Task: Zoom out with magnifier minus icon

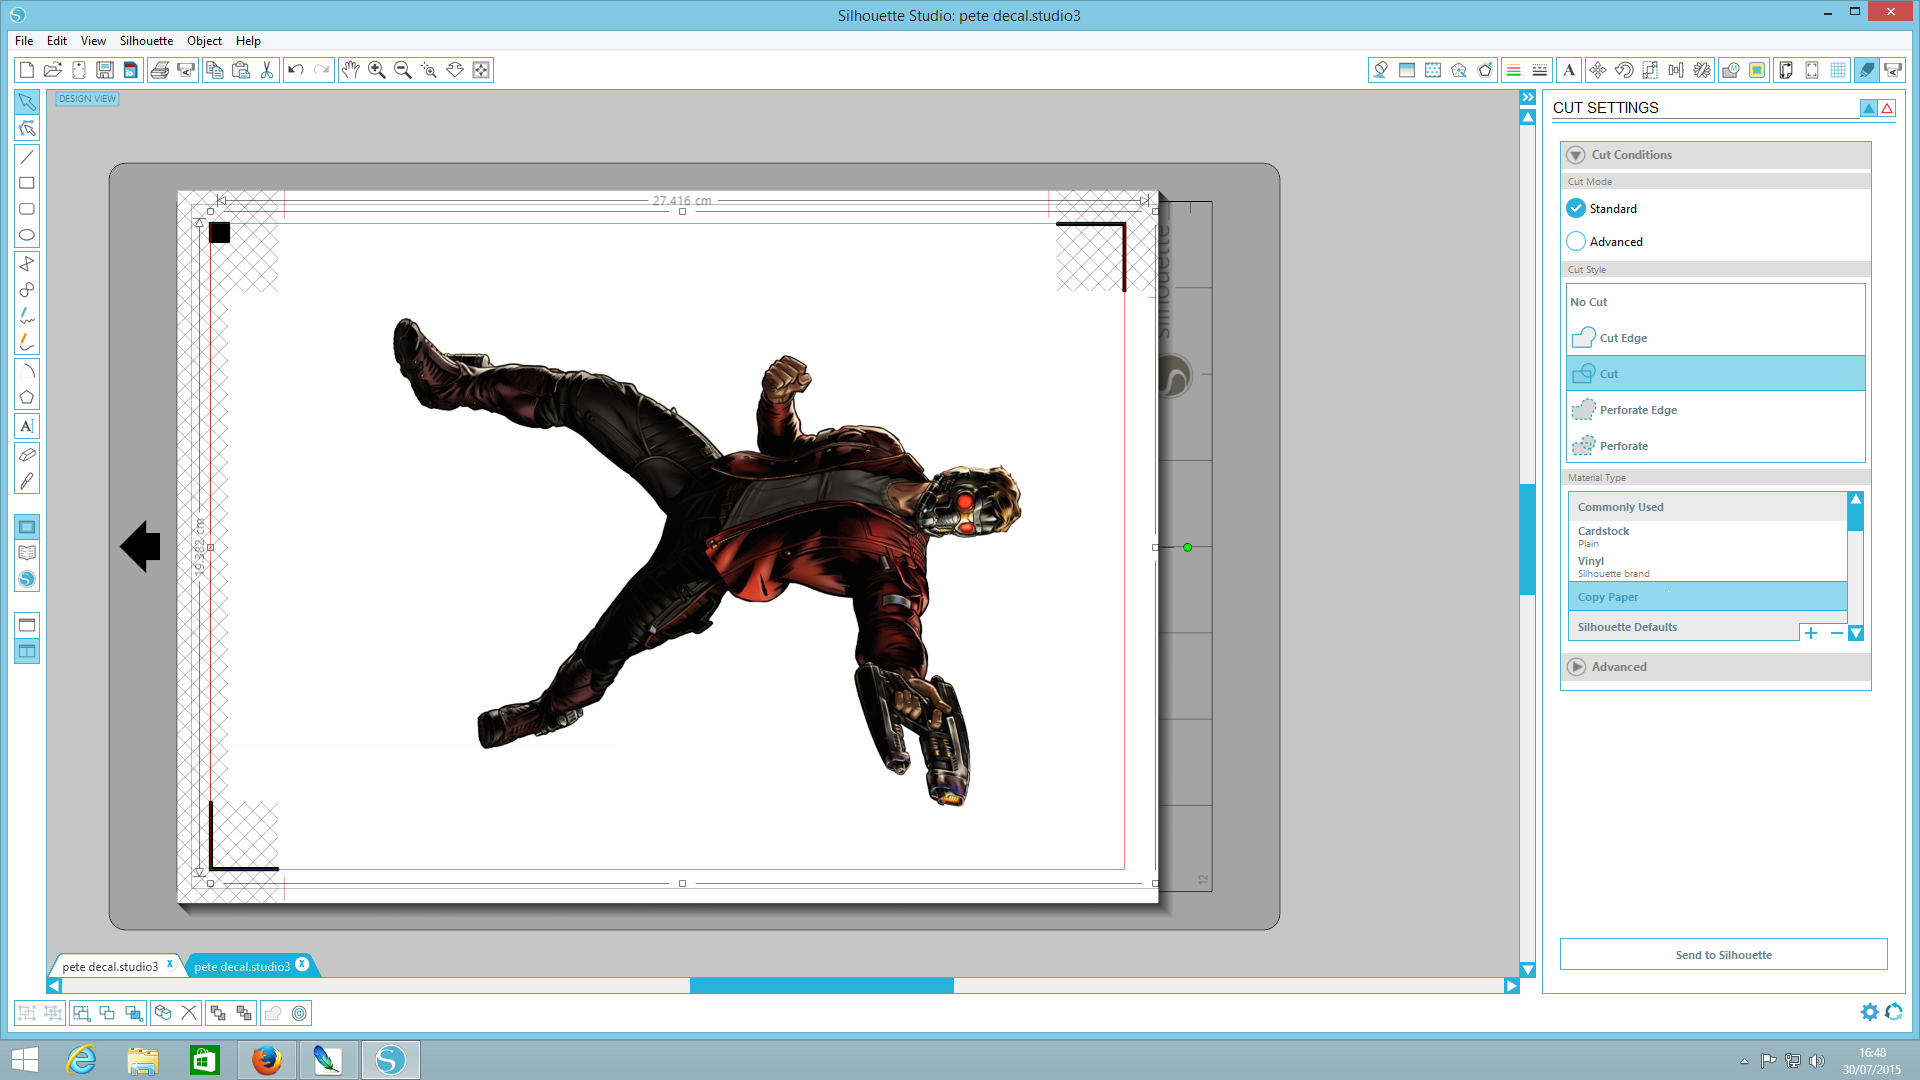Action: coord(403,70)
